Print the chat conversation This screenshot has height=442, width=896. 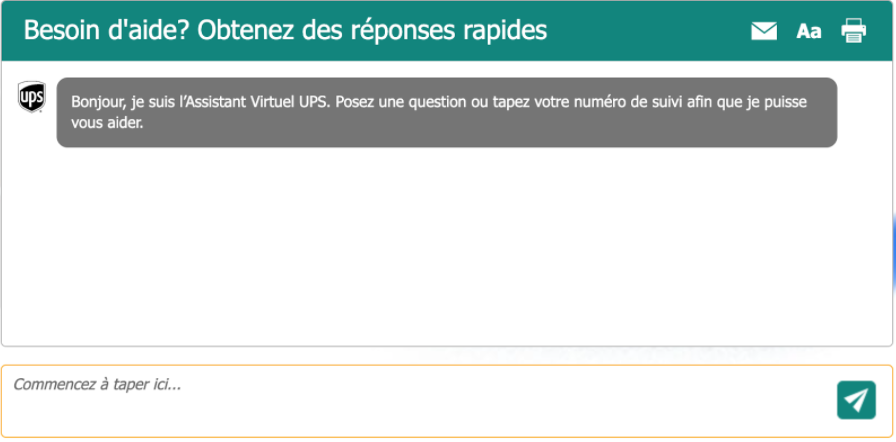tap(853, 31)
